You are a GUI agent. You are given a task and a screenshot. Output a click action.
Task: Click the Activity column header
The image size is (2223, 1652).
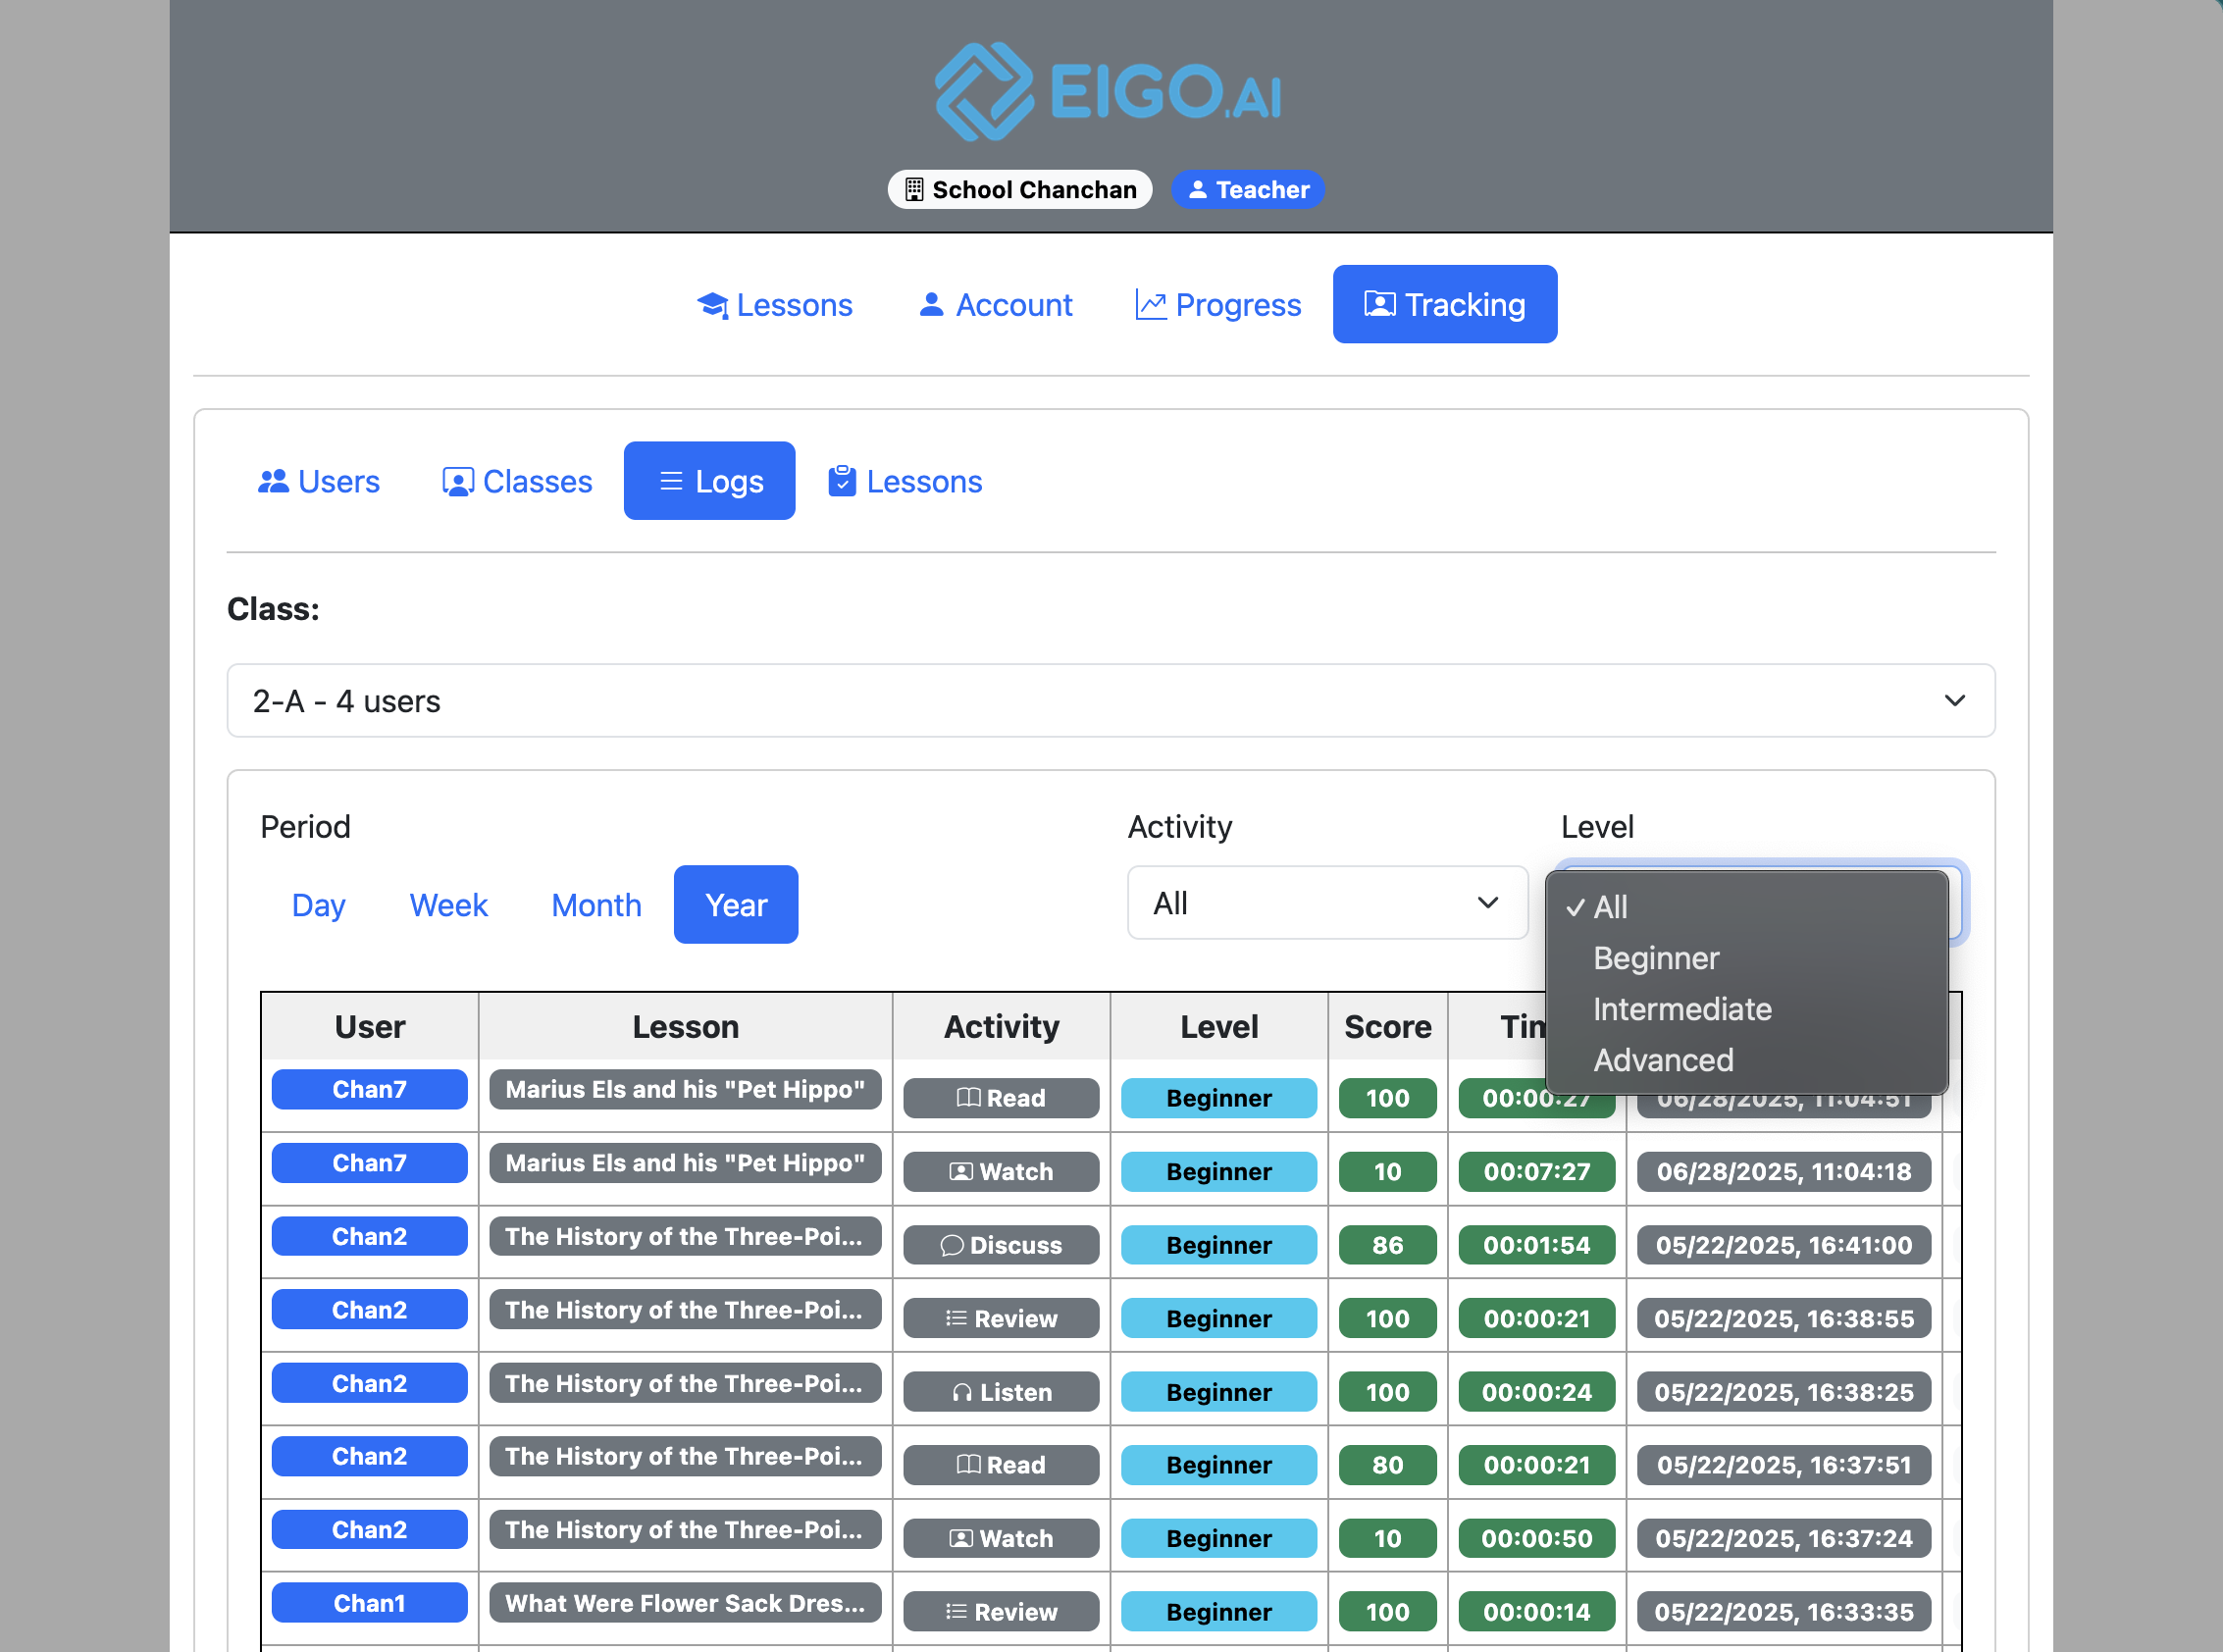(x=1001, y=1027)
